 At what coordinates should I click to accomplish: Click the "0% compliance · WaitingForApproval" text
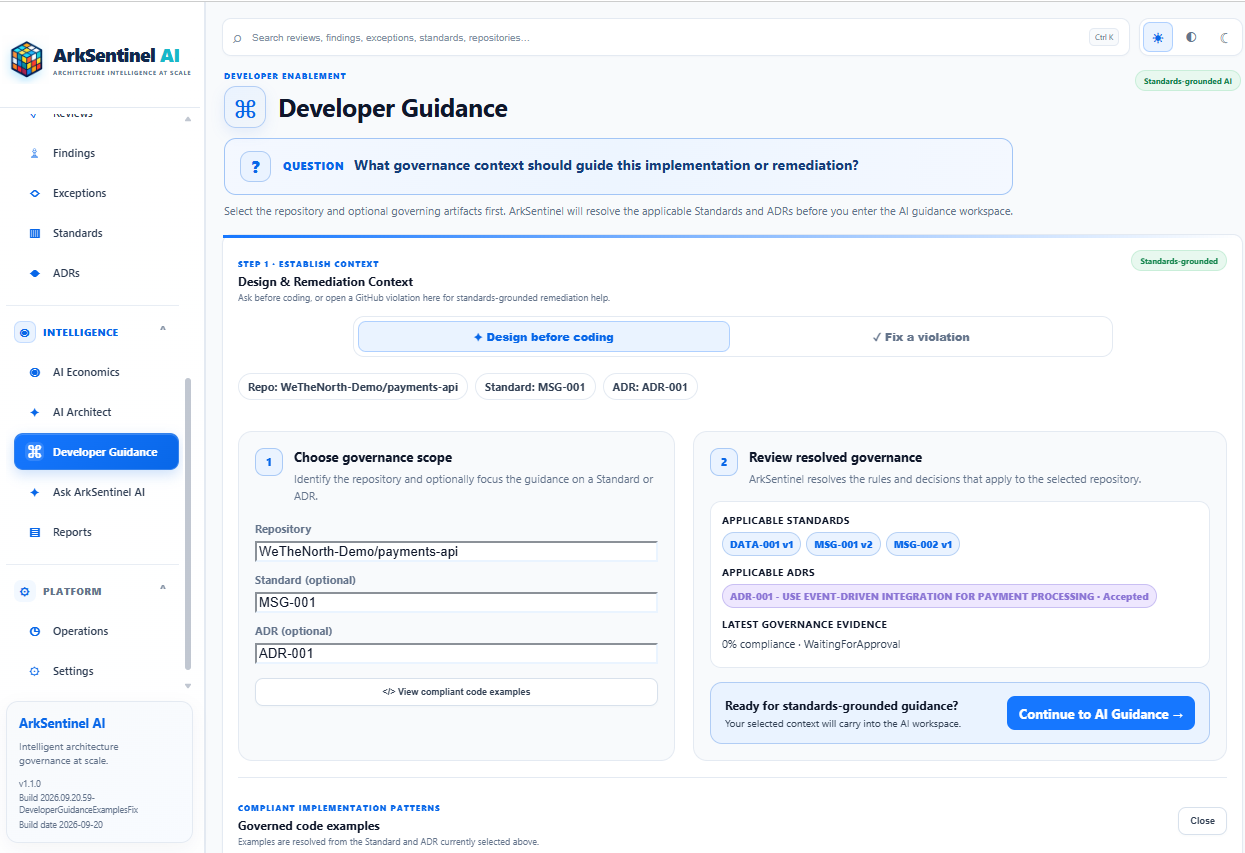tap(811, 644)
